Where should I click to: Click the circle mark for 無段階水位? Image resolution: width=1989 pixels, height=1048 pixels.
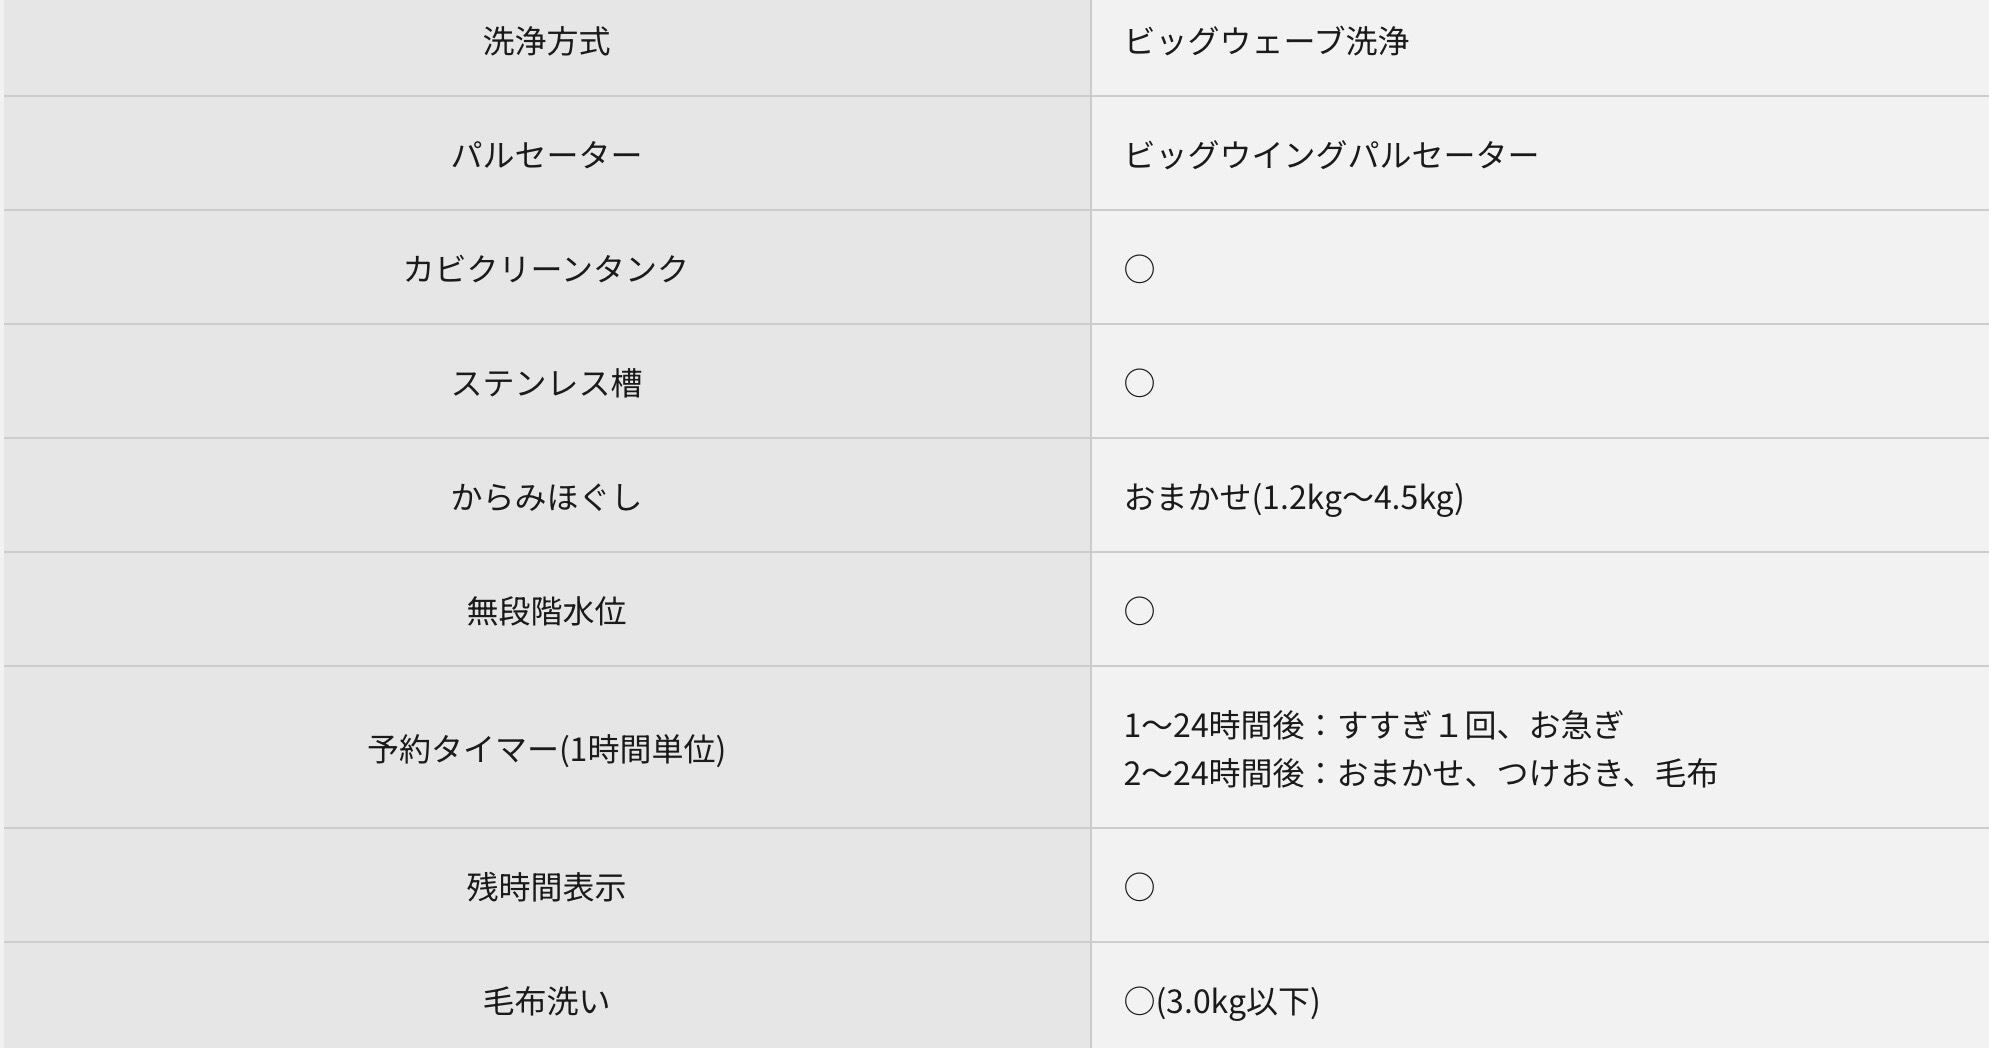(1139, 611)
